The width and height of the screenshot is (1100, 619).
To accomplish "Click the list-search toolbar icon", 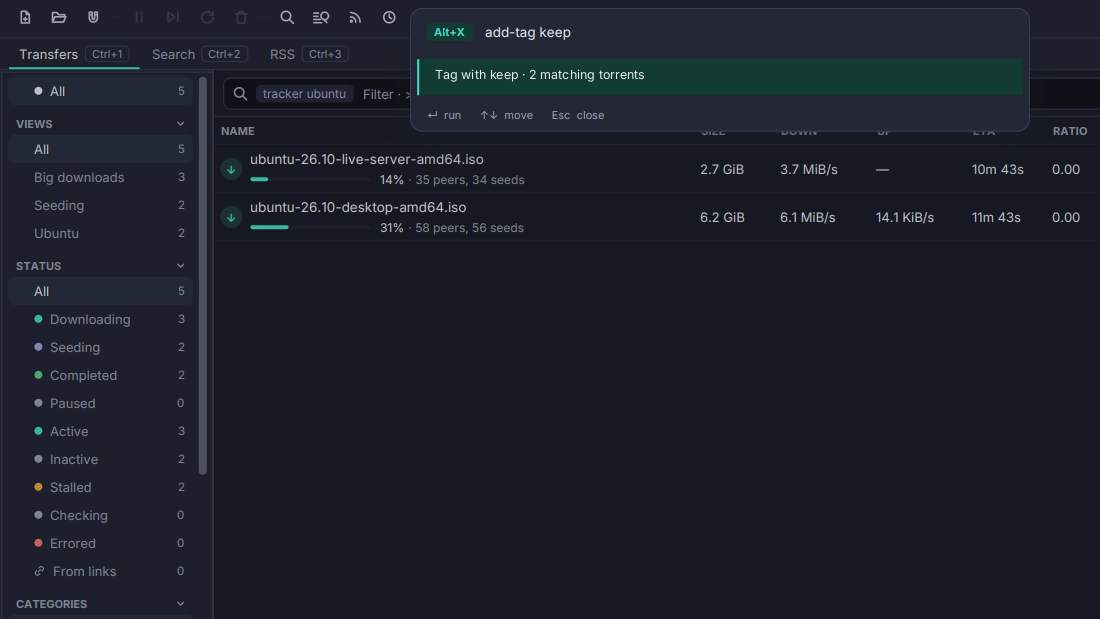I will coord(321,18).
